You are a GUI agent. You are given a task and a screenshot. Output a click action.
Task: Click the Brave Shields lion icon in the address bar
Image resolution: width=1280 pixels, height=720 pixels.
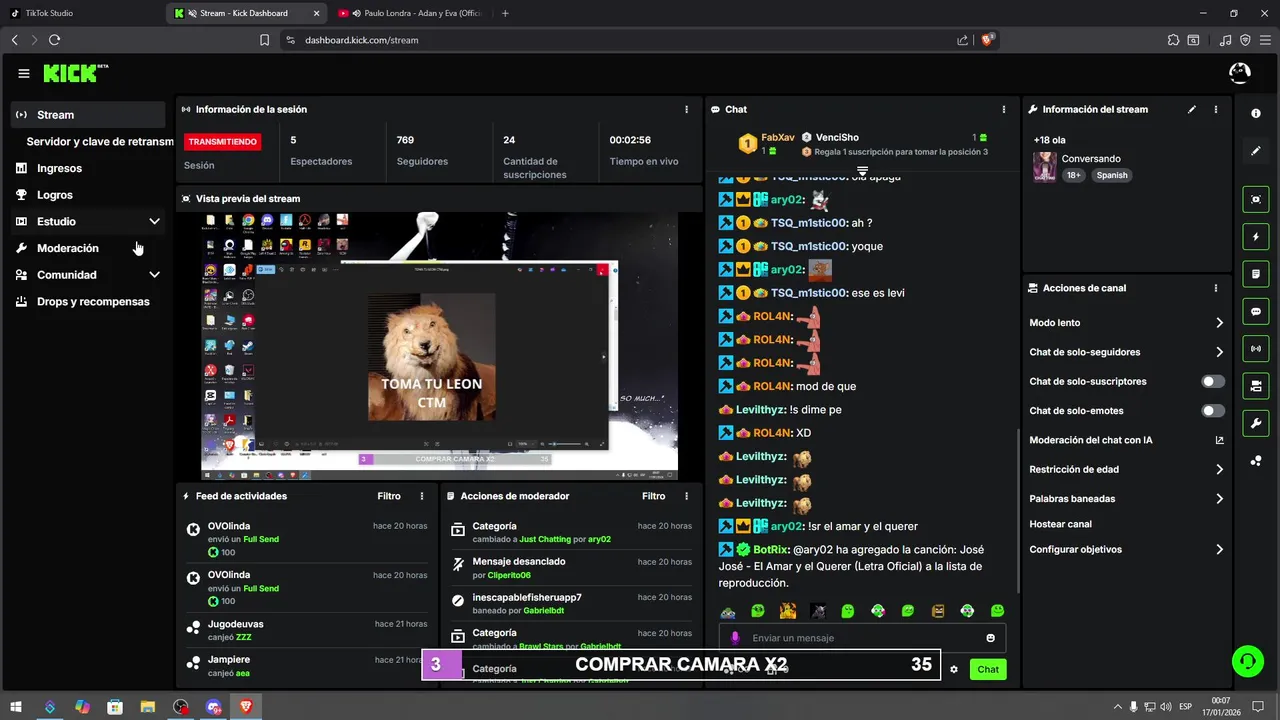[987, 40]
